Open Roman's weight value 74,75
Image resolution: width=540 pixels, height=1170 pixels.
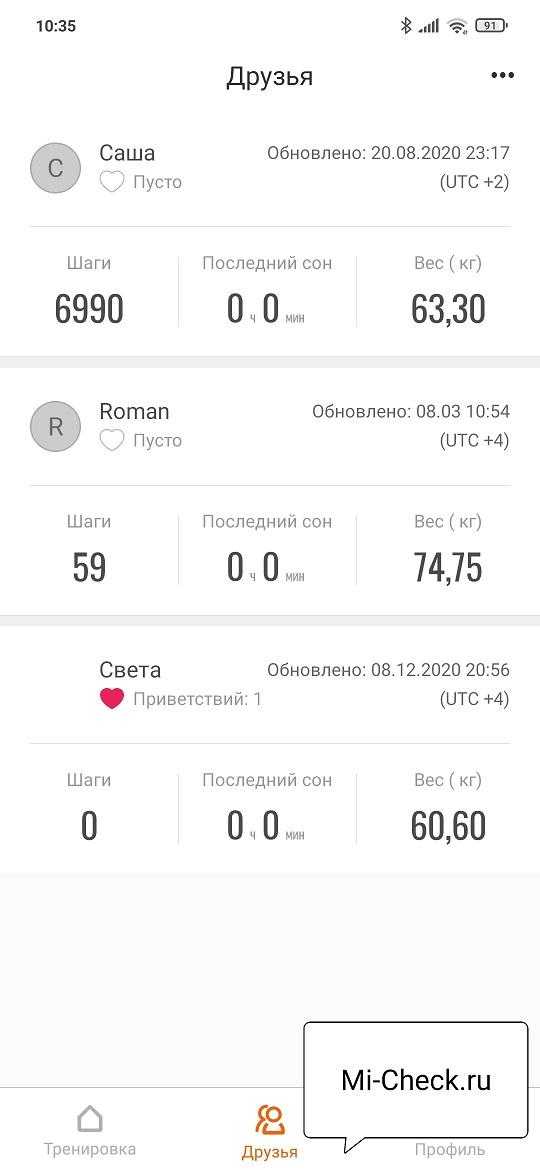coord(448,569)
